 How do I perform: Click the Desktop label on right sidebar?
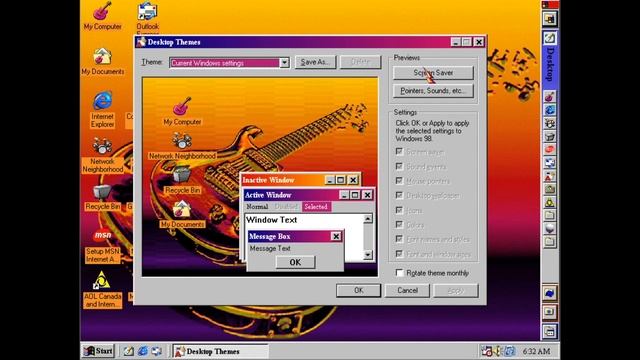pos(550,64)
